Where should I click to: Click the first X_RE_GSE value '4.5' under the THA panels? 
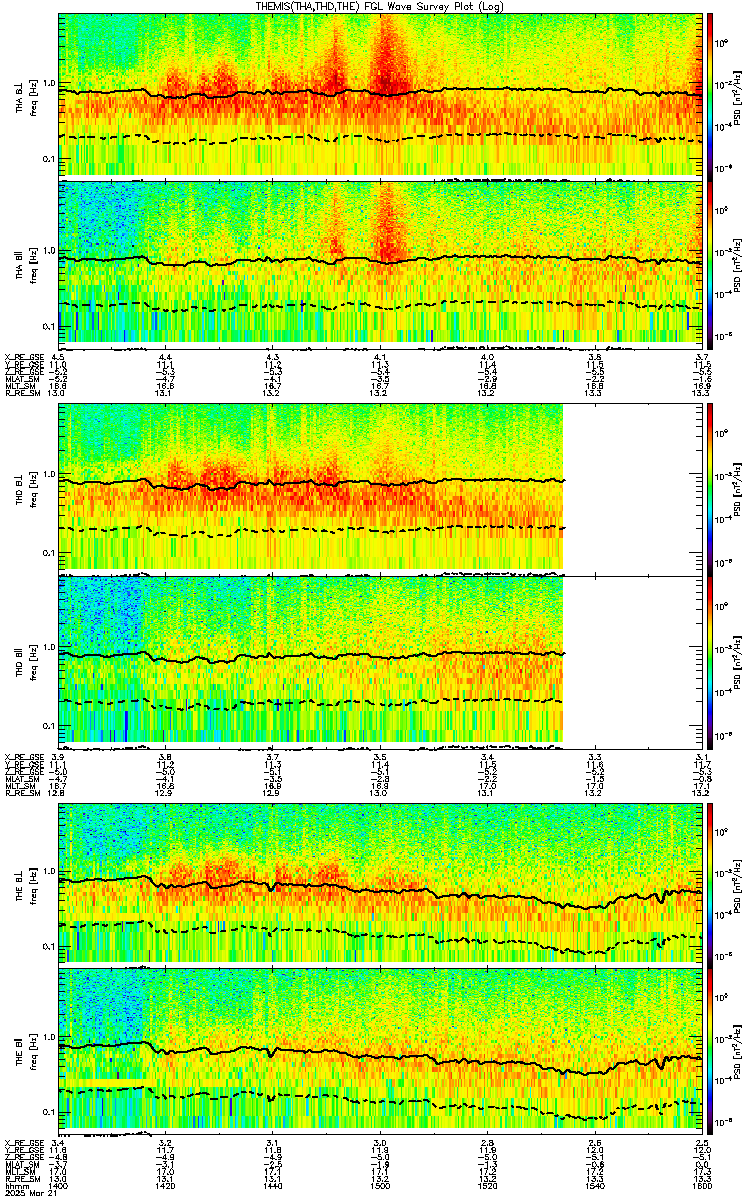click(59, 357)
